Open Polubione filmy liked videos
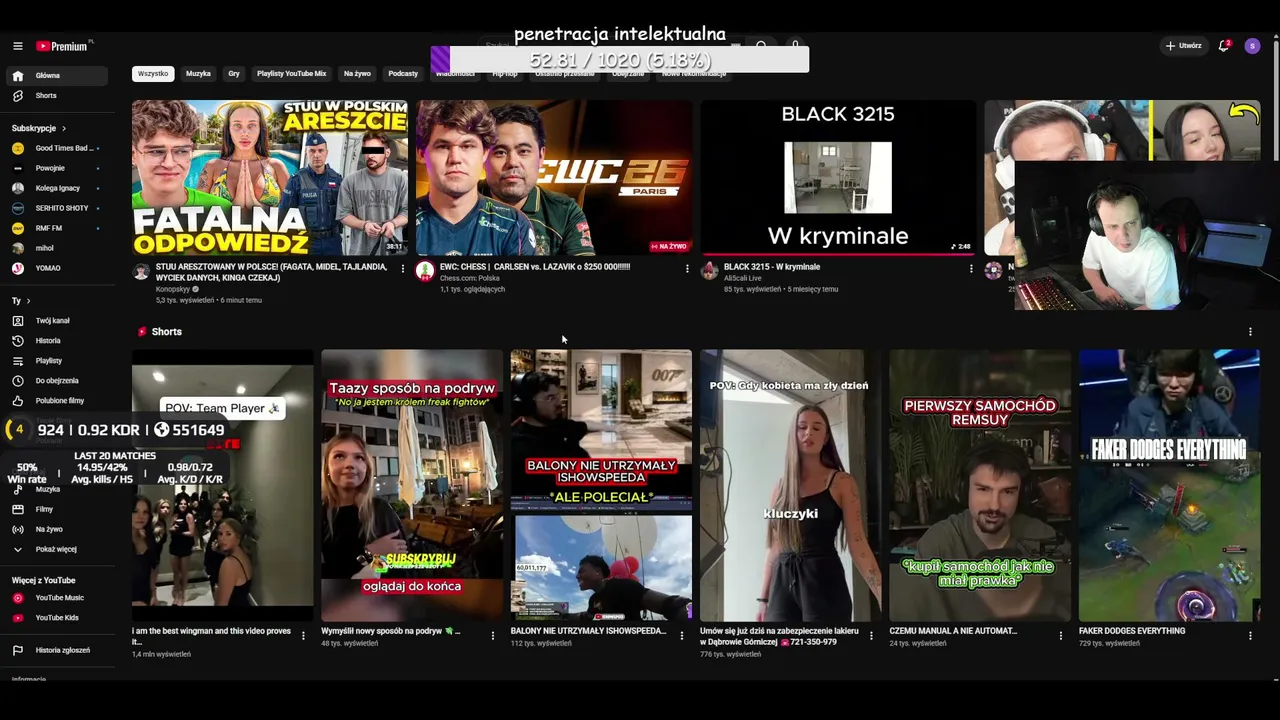Image resolution: width=1280 pixels, height=720 pixels. (56, 401)
